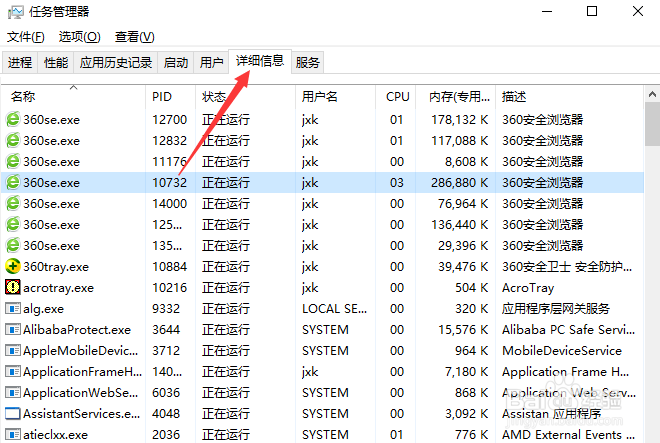Sort by the 内存(专用... column header
This screenshot has width=660, height=443.
pyautogui.click(x=456, y=96)
